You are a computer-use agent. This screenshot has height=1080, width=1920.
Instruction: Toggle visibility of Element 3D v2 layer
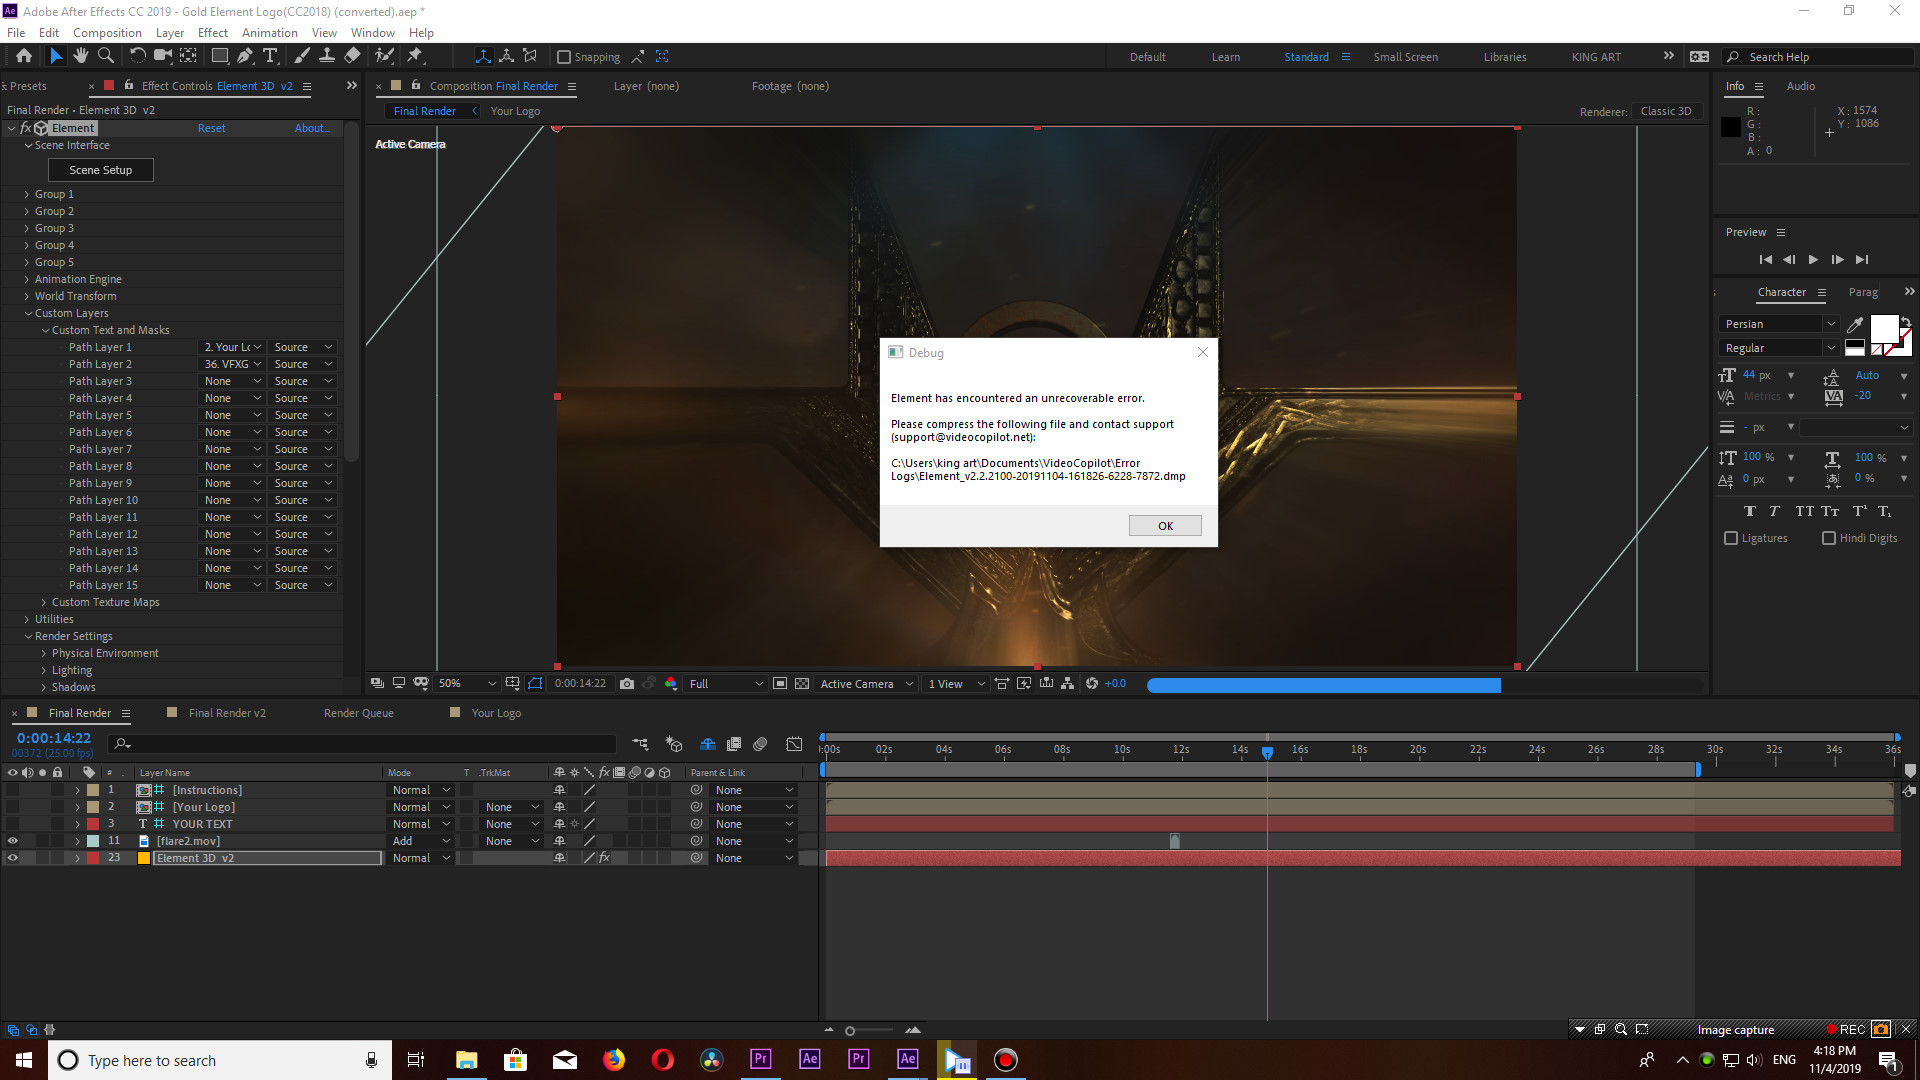click(x=13, y=857)
